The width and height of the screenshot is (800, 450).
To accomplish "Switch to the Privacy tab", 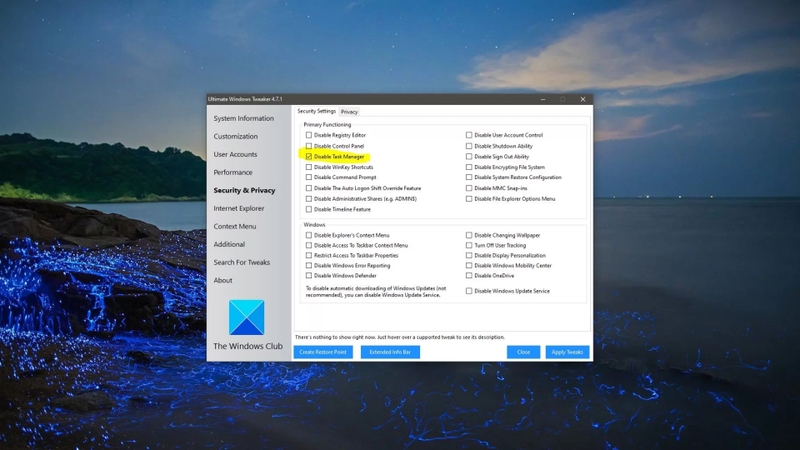I will point(349,112).
